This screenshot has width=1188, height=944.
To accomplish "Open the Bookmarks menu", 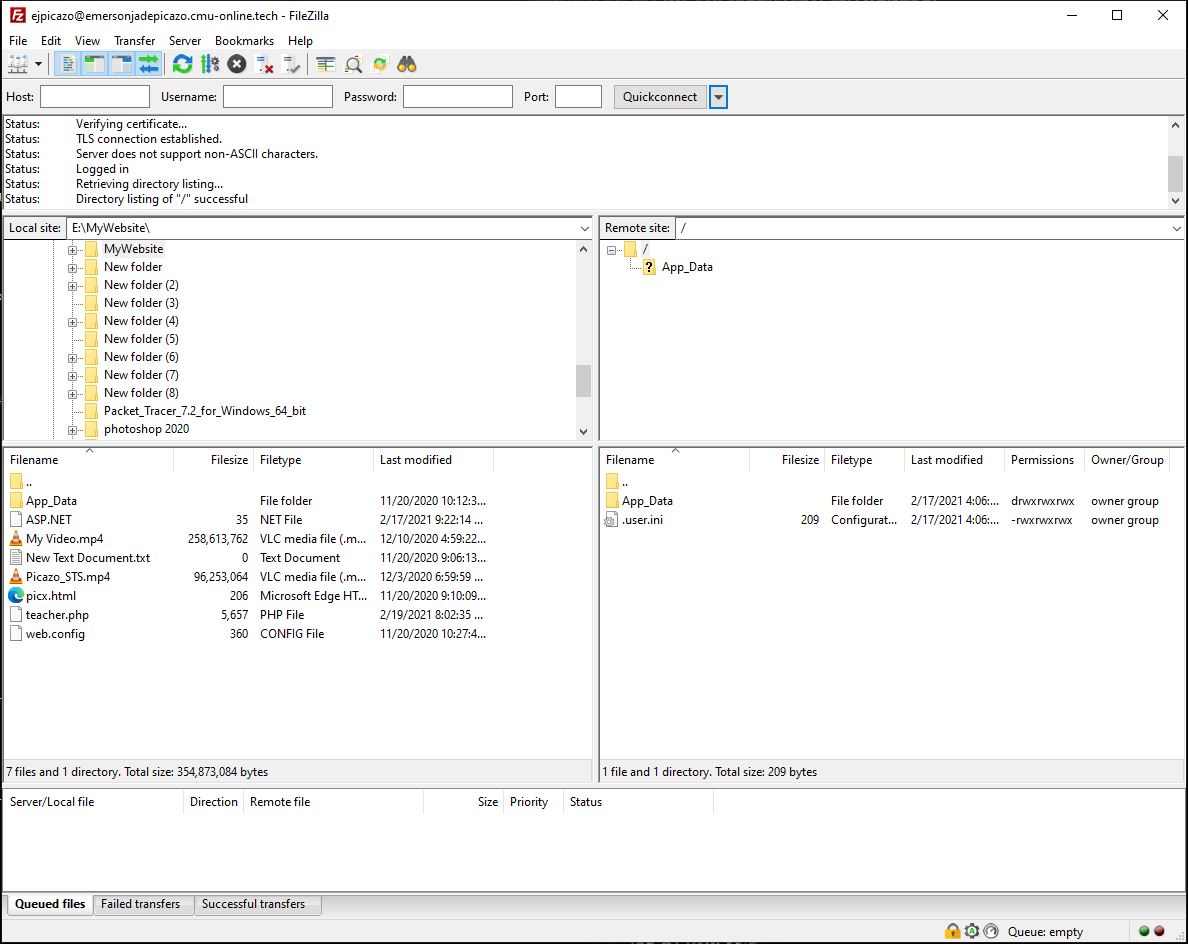I will (x=244, y=41).
